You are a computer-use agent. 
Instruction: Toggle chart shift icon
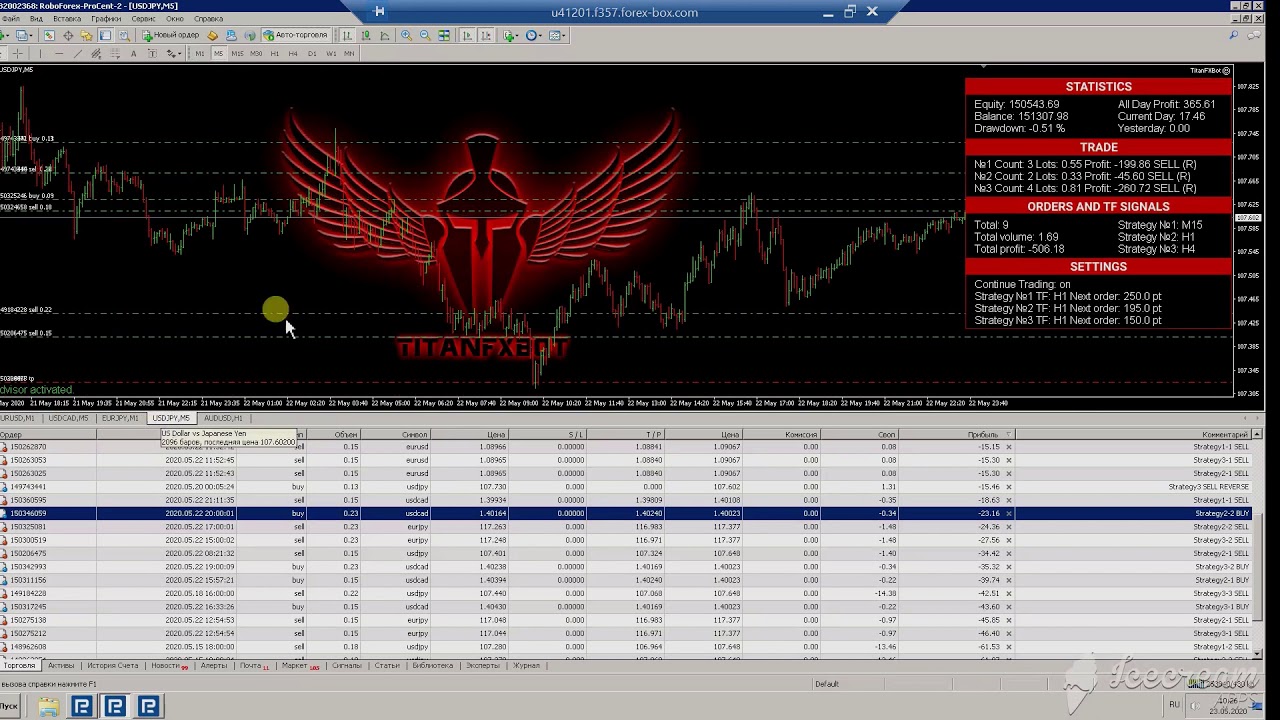pos(486,35)
